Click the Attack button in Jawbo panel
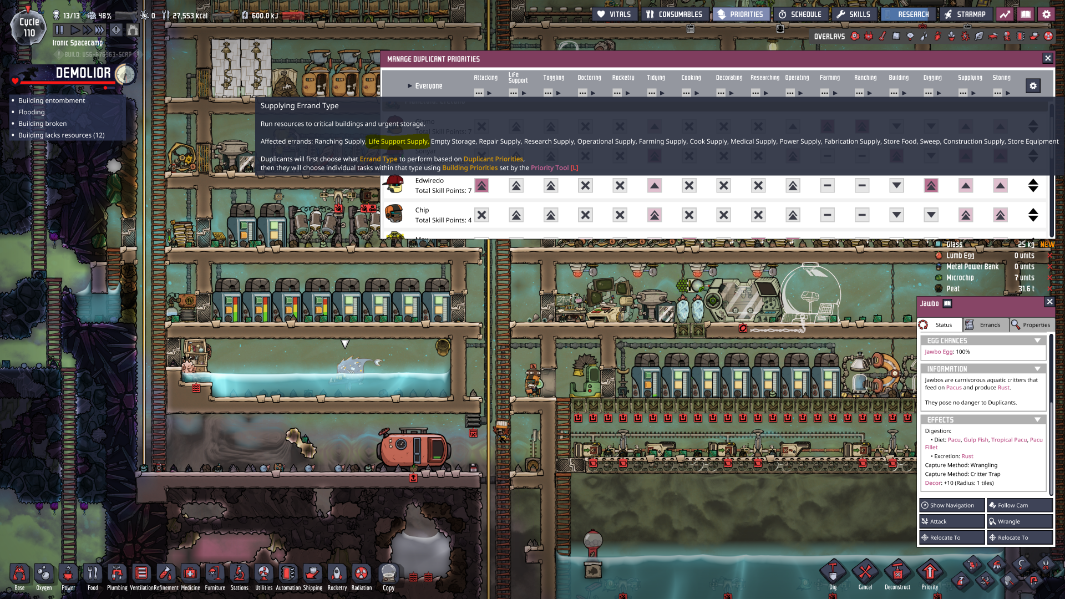Screen dimensions: 1065x599 (x=952, y=522)
